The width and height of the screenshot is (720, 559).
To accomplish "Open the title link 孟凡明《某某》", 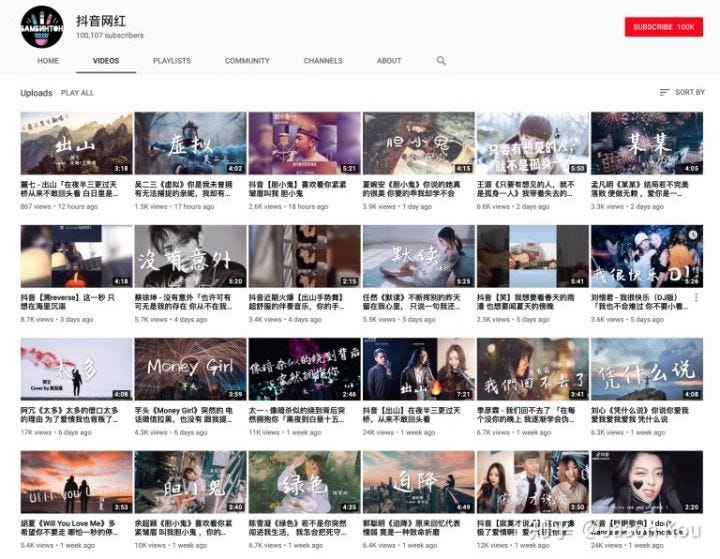I will pos(640,189).
